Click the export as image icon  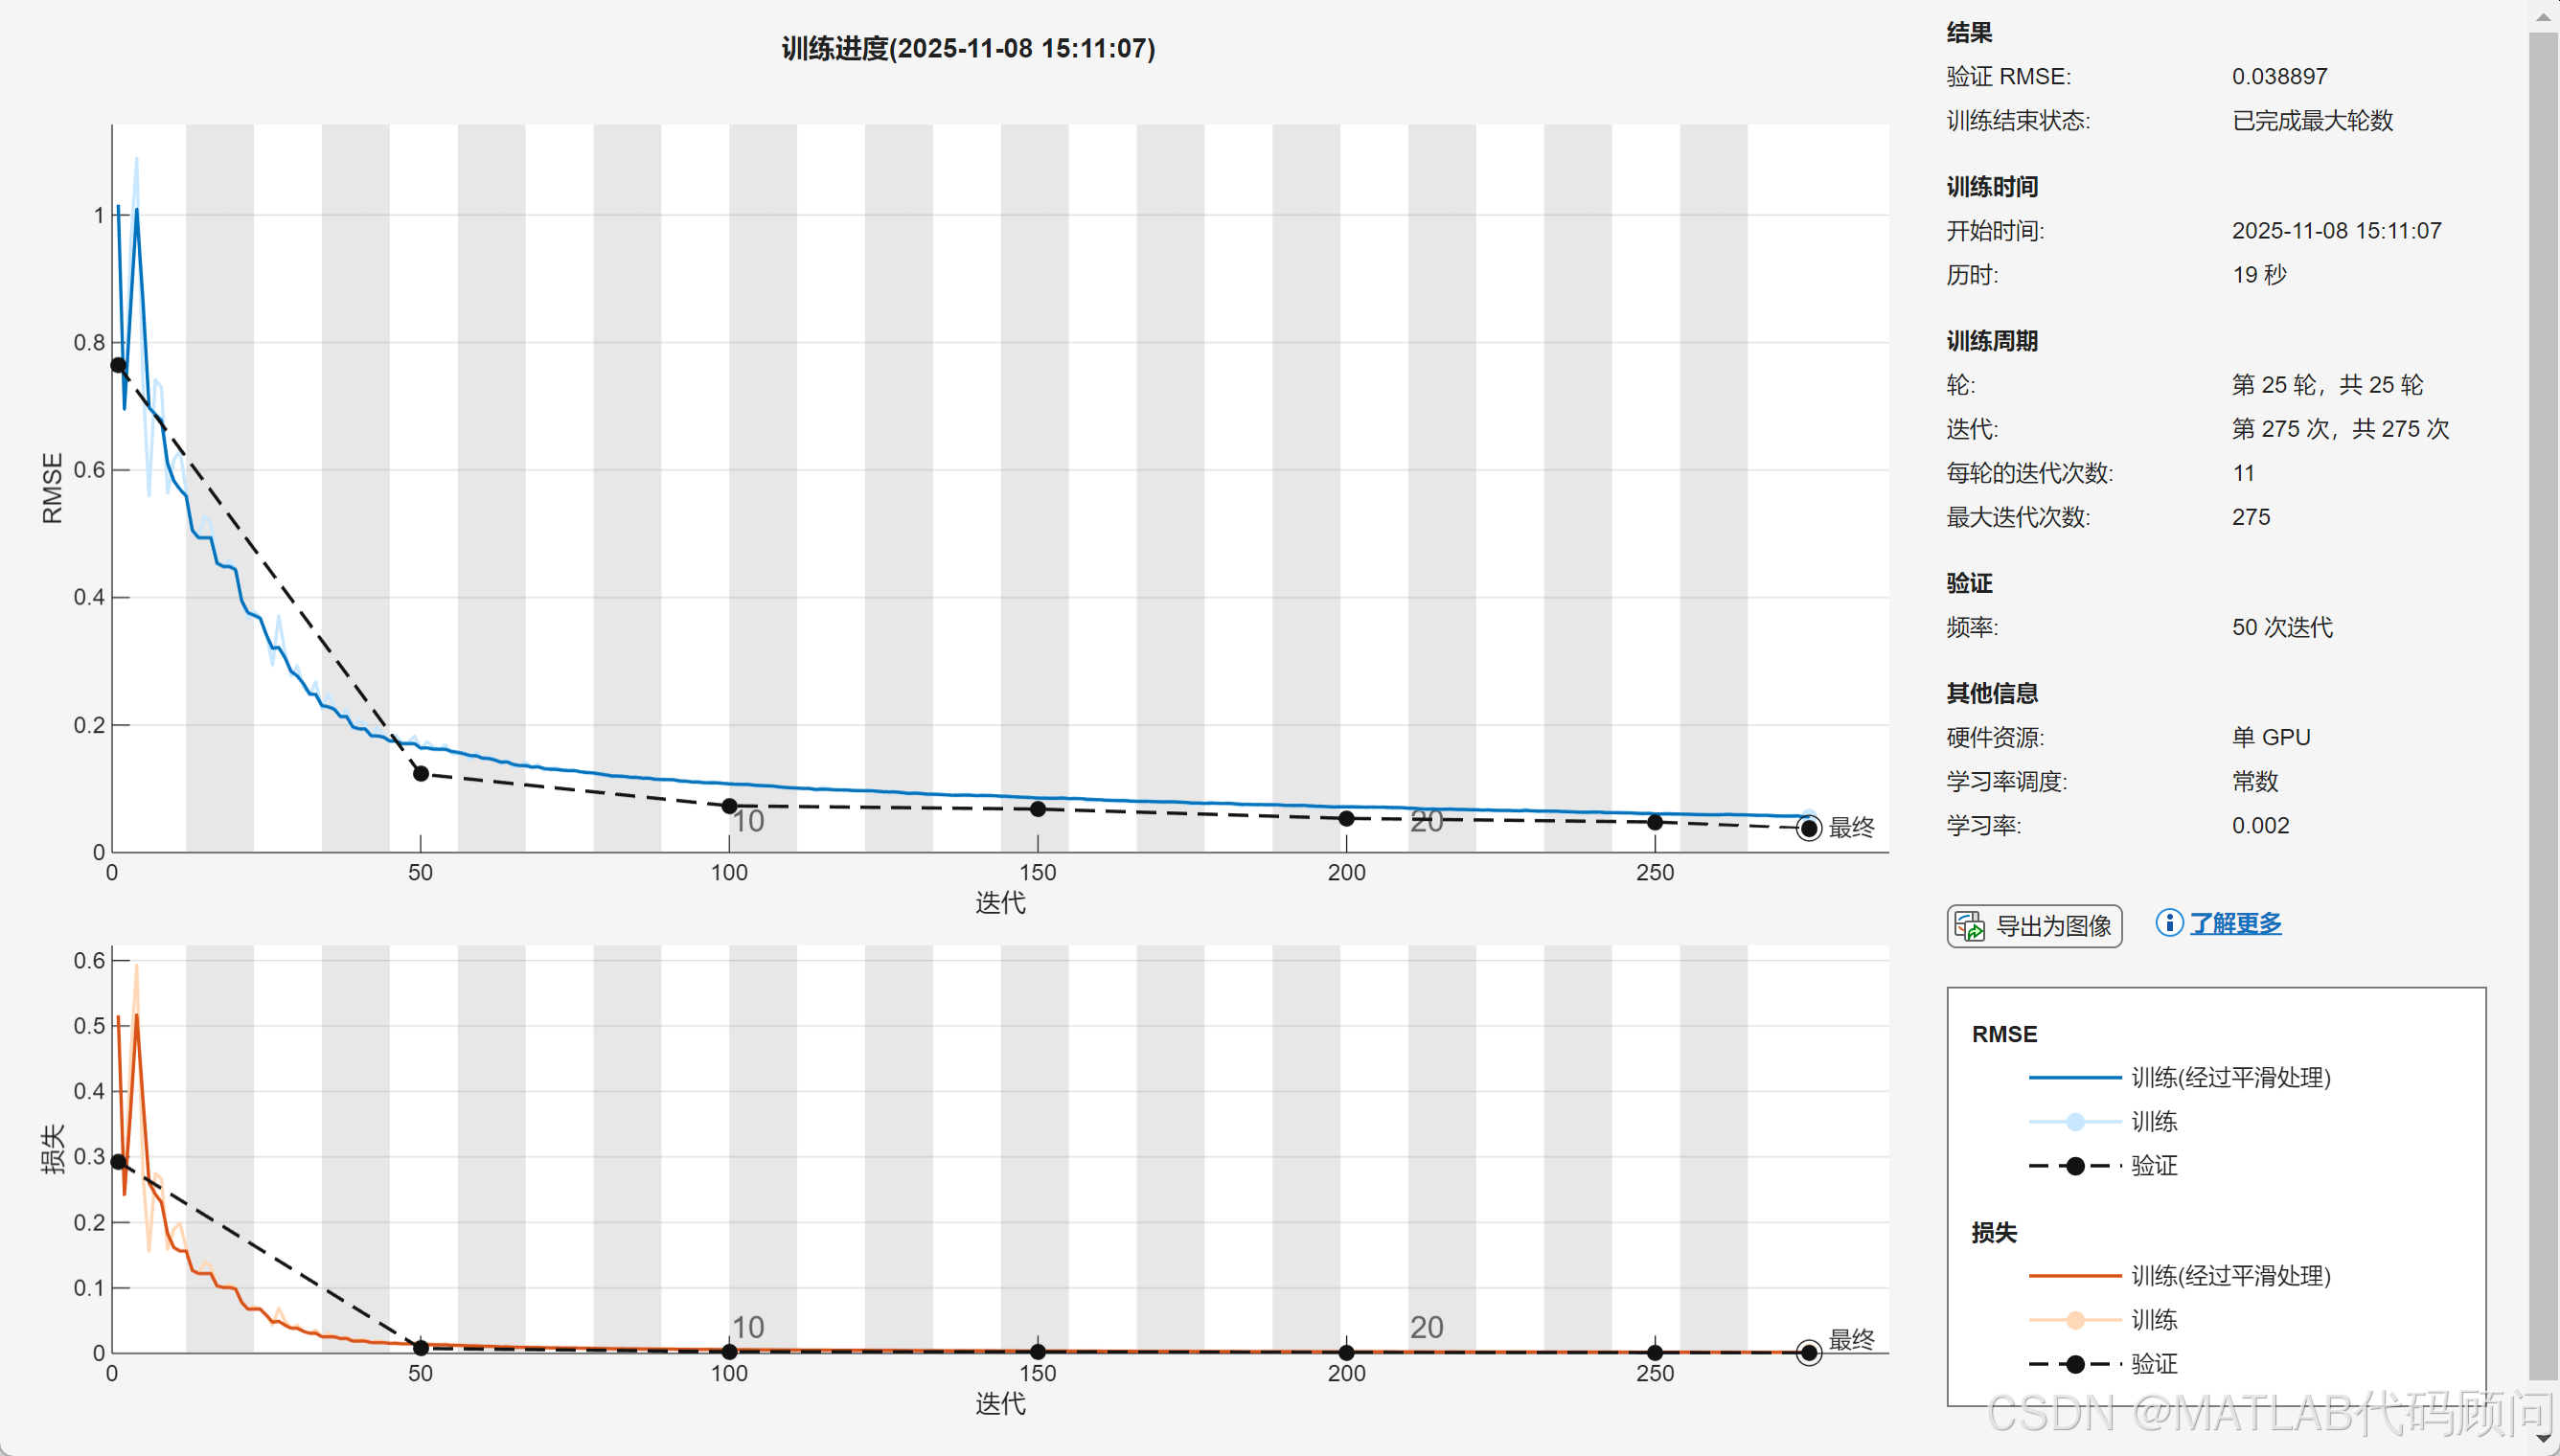tap(1969, 926)
